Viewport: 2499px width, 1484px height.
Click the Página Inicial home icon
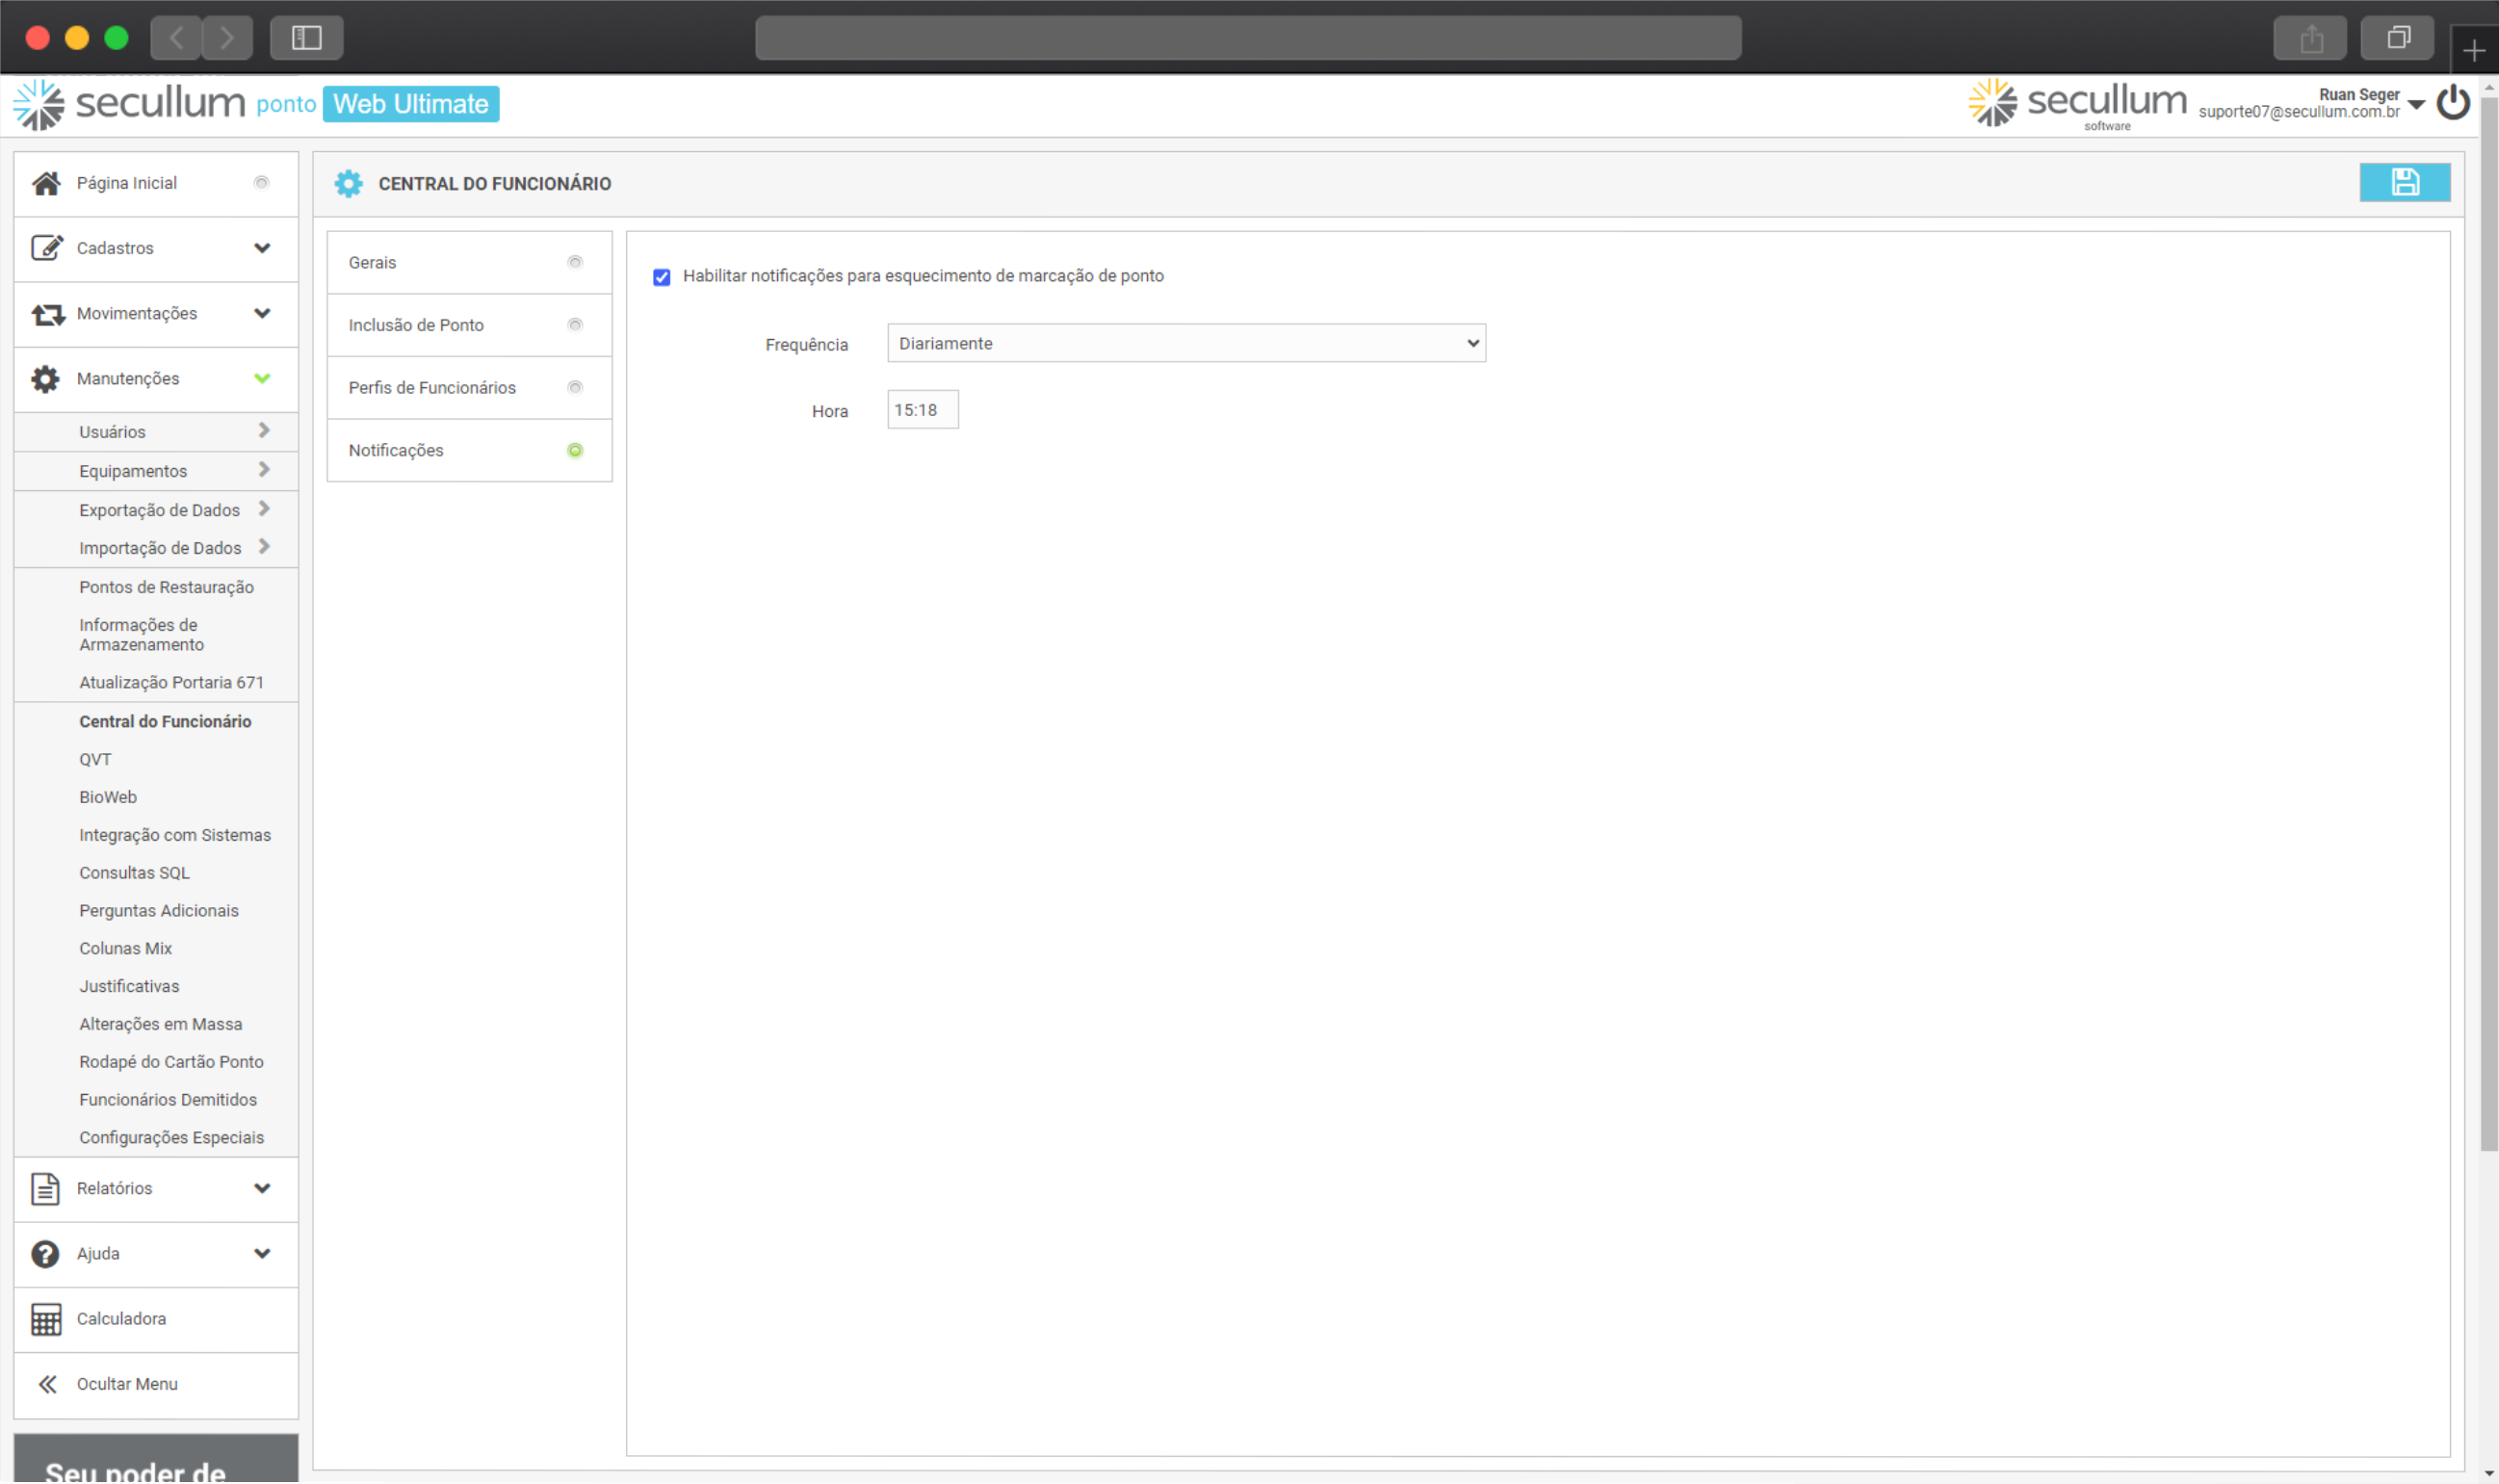[46, 183]
